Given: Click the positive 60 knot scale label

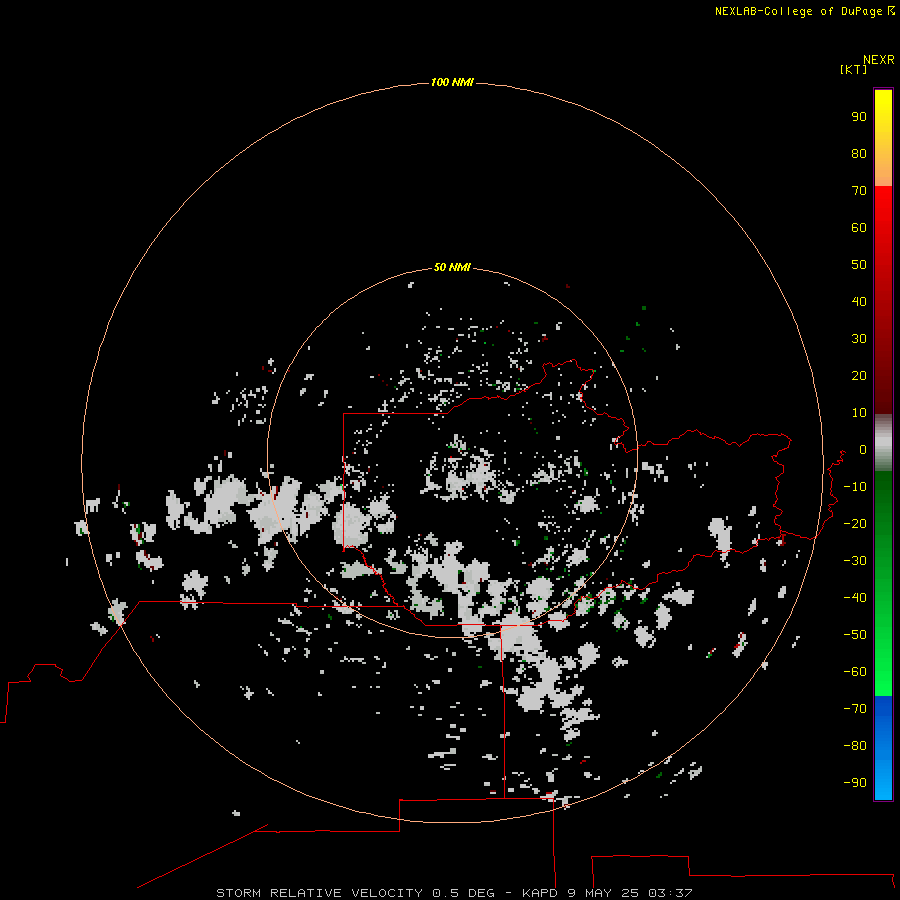Looking at the screenshot, I should 859,228.
